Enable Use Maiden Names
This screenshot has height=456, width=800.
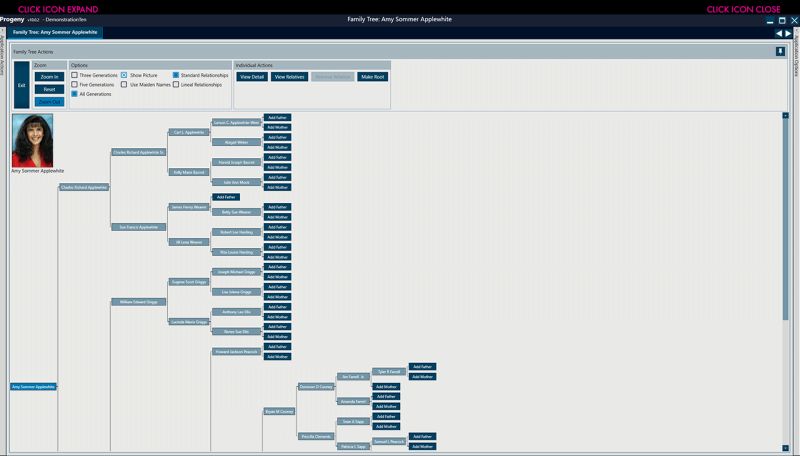[124, 84]
